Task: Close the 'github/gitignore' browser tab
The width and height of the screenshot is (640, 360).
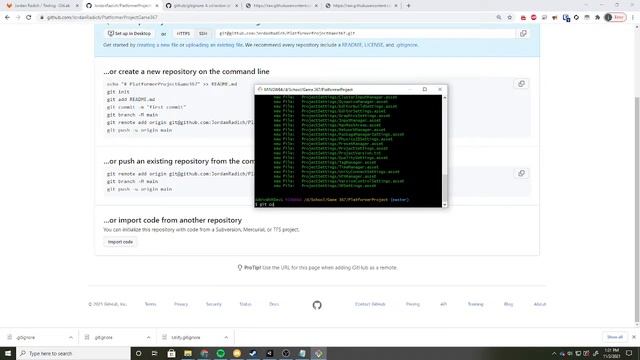Action: coord(236,6)
